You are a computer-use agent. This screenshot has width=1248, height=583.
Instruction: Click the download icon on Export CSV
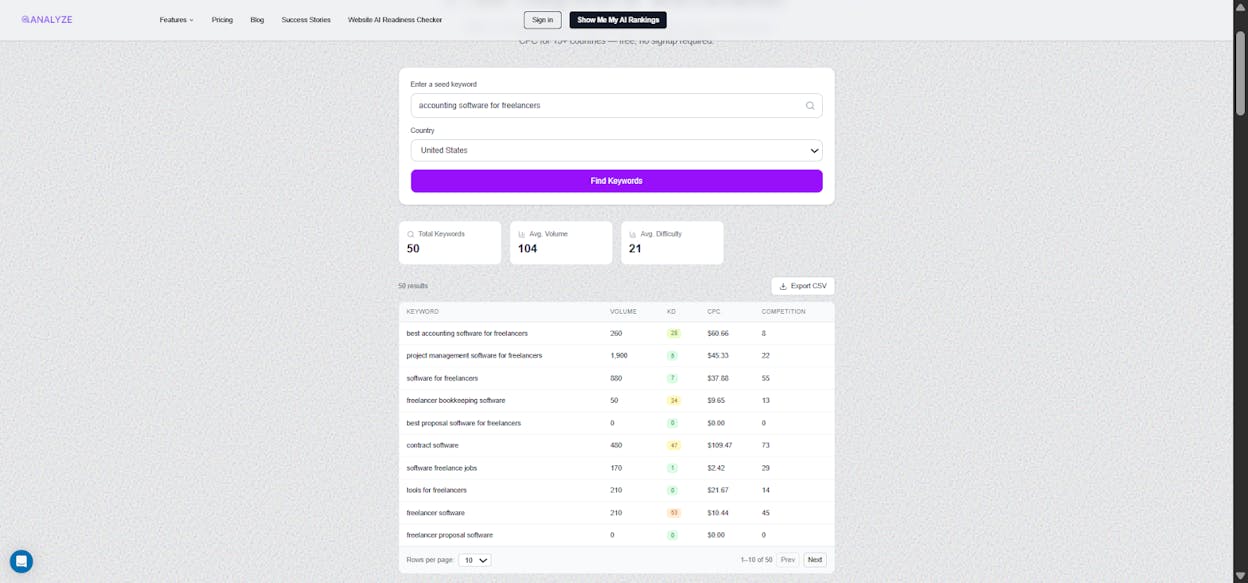tap(783, 286)
